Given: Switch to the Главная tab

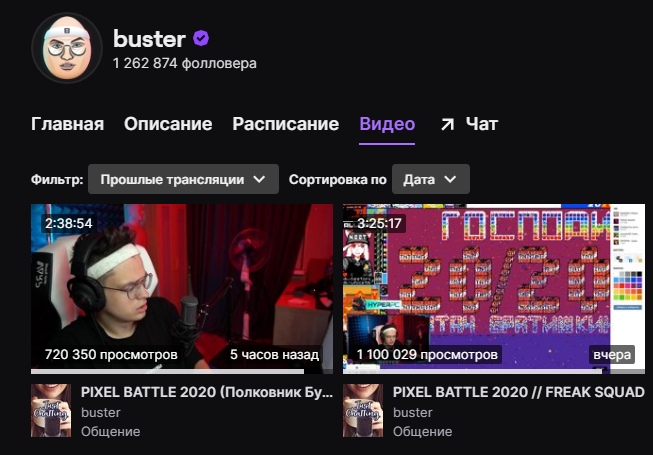Looking at the screenshot, I should (67, 124).
